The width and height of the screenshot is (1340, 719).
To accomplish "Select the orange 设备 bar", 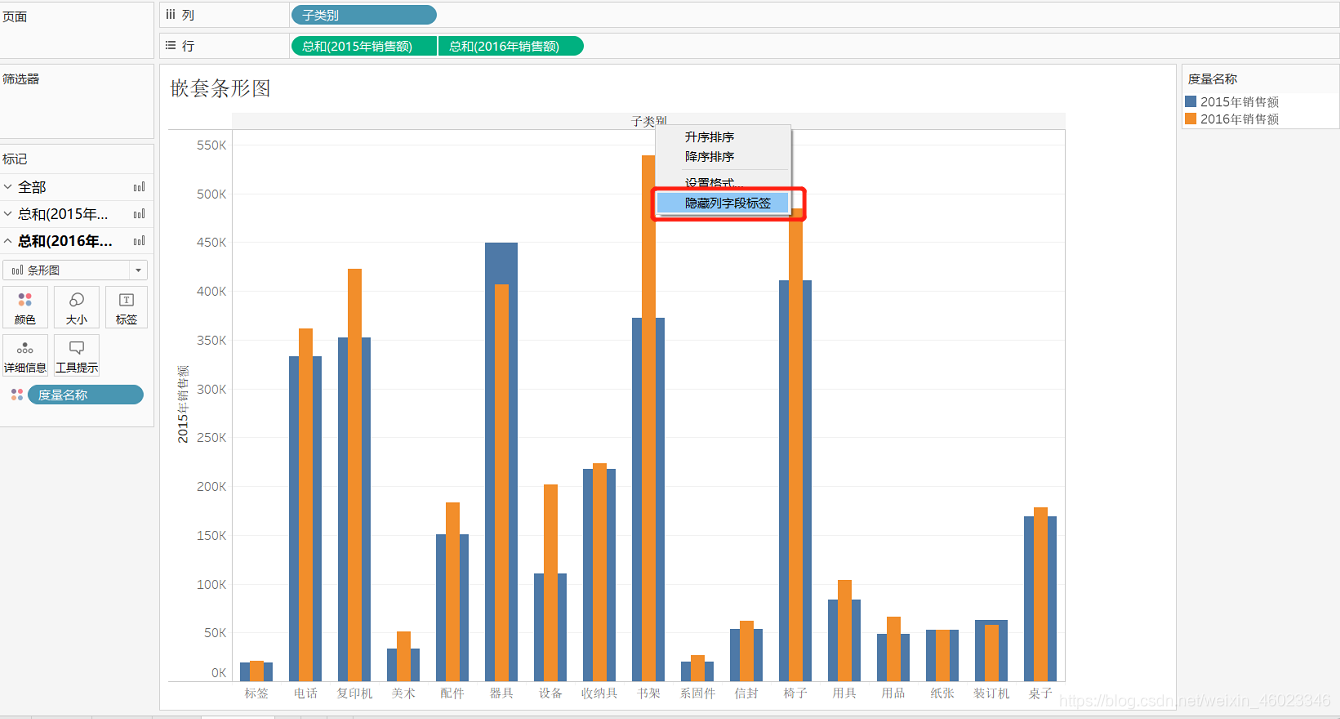I will tap(550, 583).
